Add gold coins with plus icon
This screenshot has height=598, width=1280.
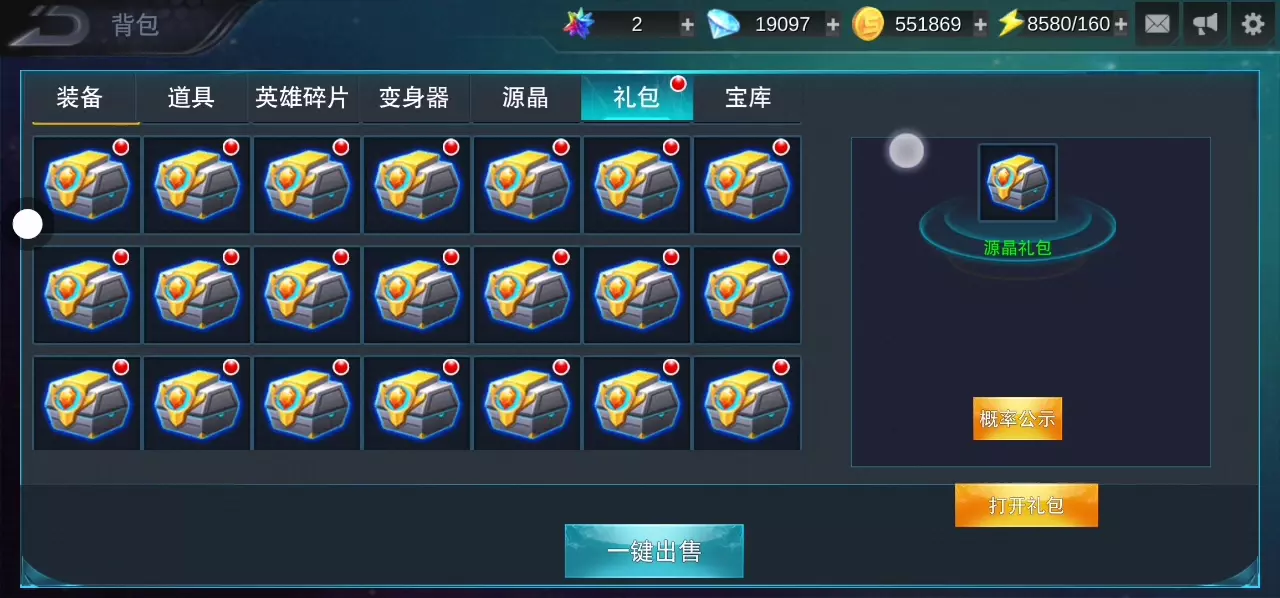click(x=980, y=25)
